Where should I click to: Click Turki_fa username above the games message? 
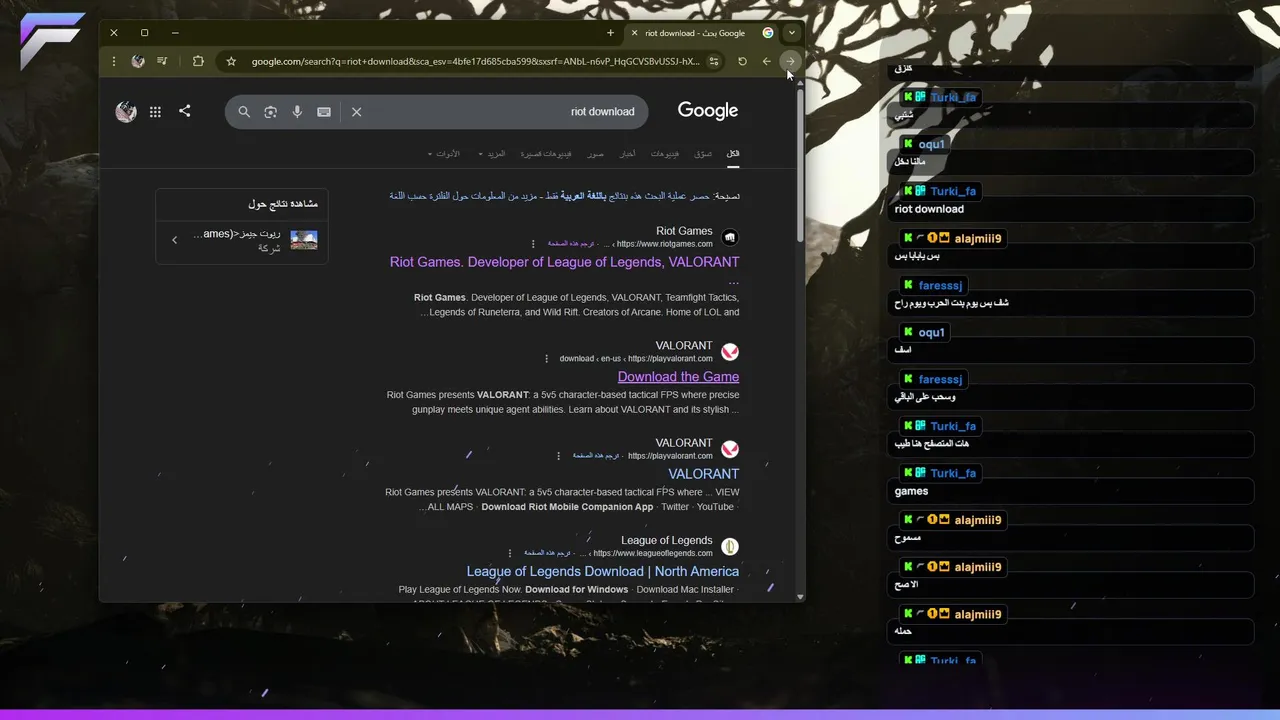click(953, 473)
